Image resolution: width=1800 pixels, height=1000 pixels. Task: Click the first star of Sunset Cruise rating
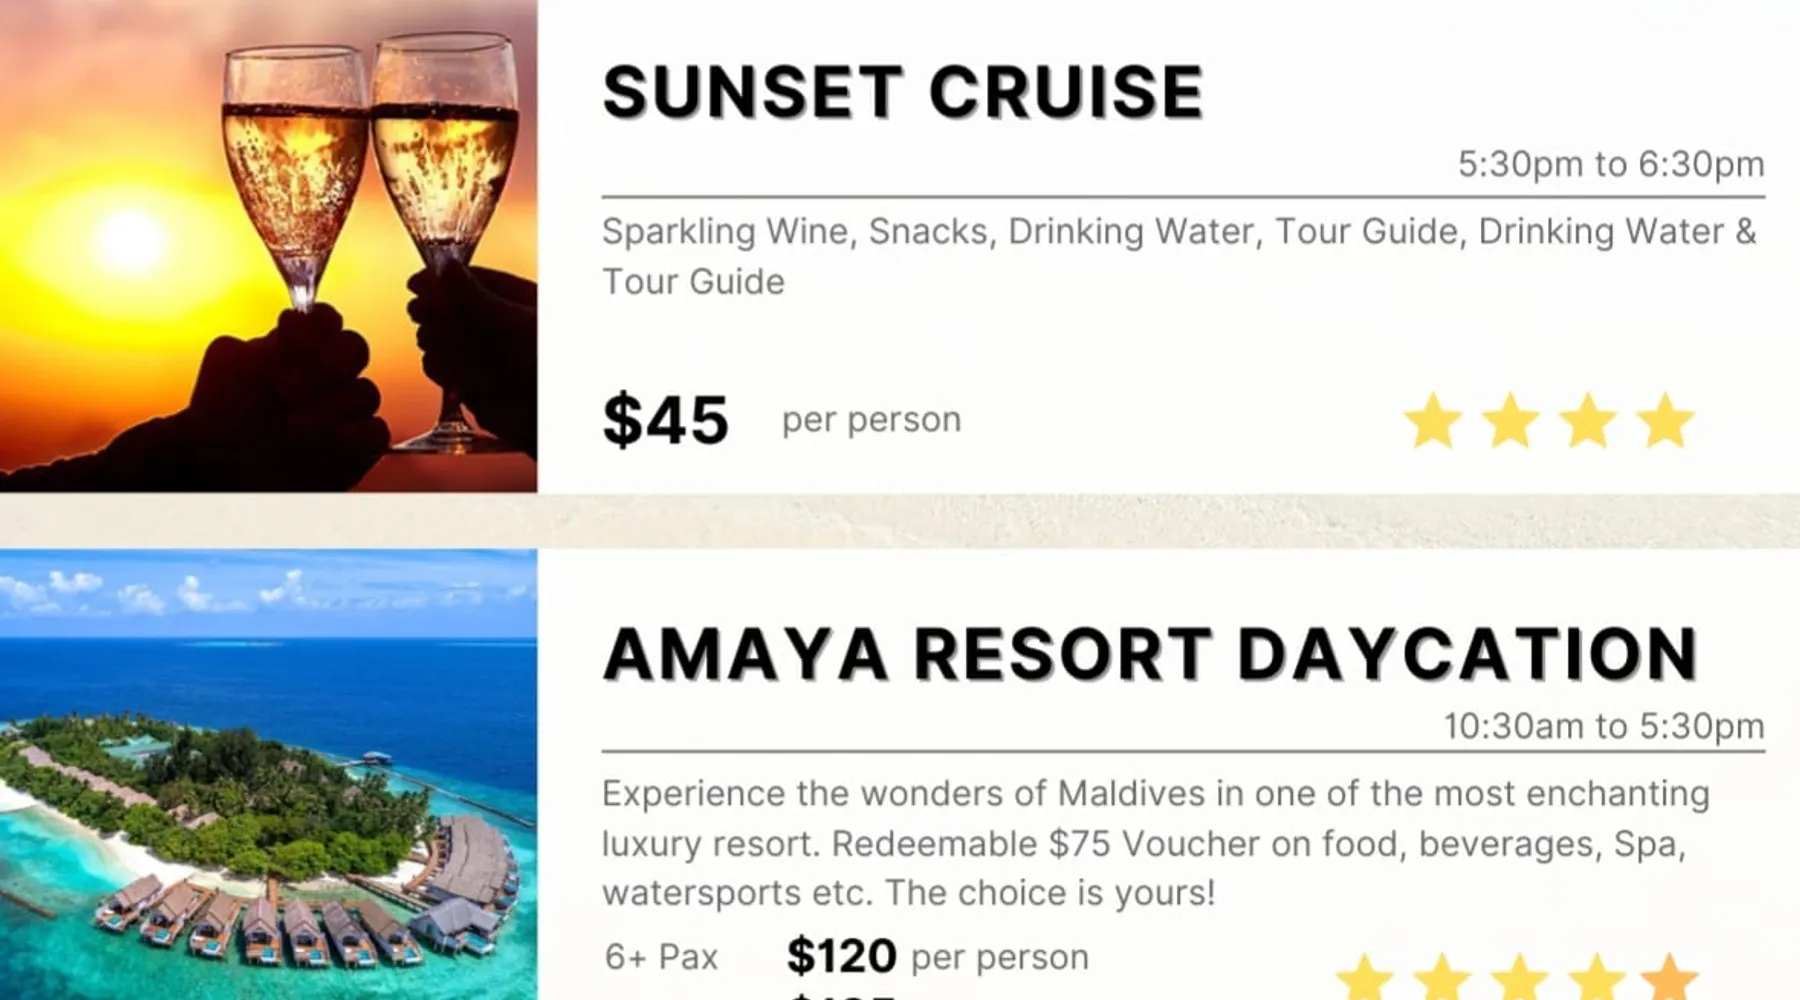1433,420
